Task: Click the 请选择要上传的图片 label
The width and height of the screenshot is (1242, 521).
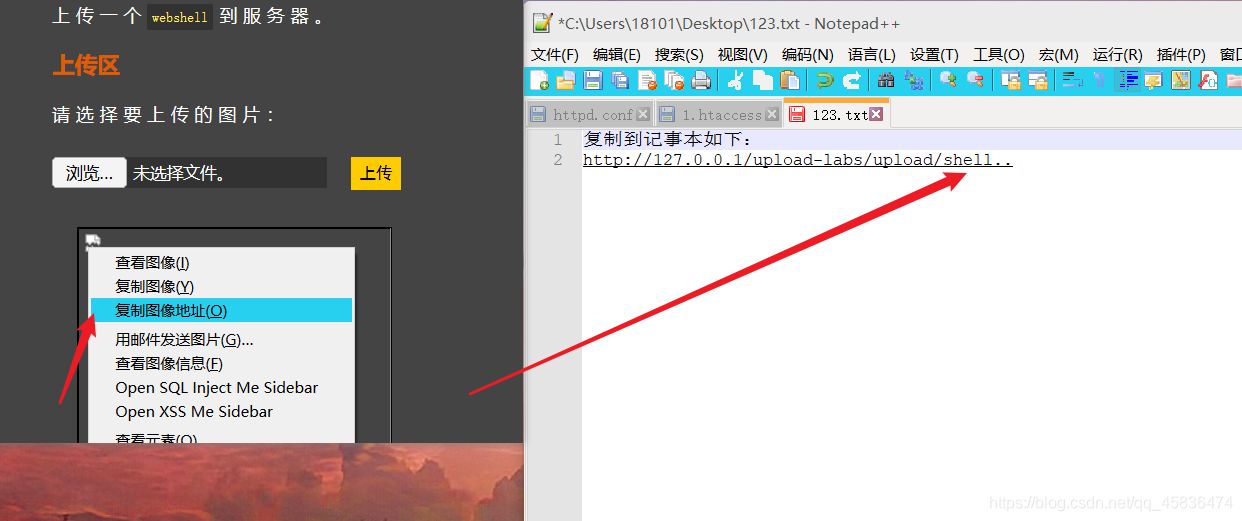Action: click(x=163, y=115)
